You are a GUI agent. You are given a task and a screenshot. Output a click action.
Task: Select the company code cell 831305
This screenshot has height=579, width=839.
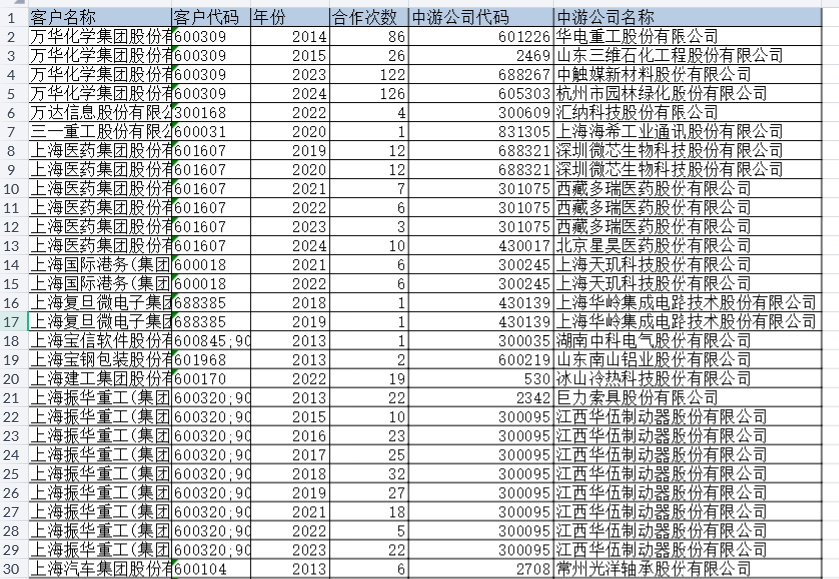pyautogui.click(x=480, y=131)
